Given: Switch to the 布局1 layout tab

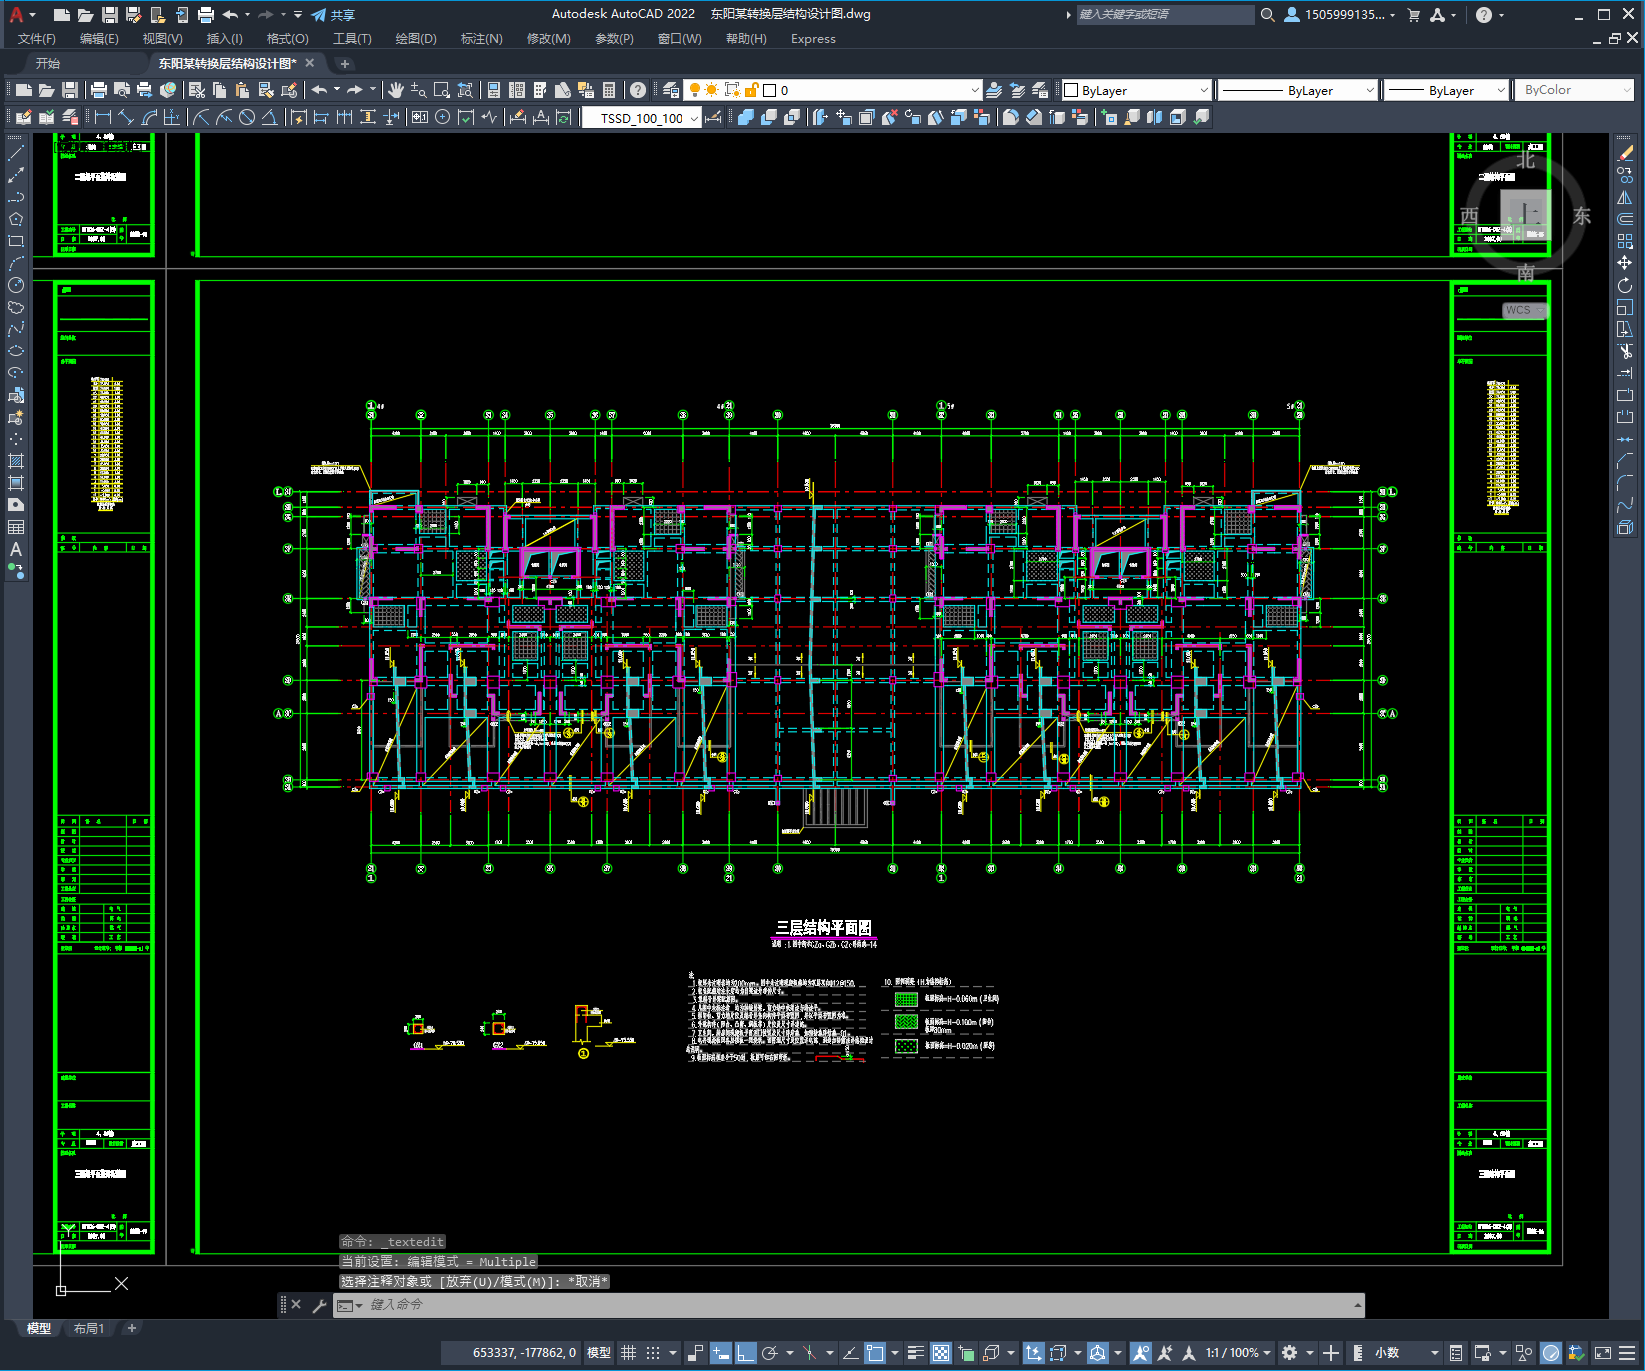Looking at the screenshot, I should coord(88,1328).
